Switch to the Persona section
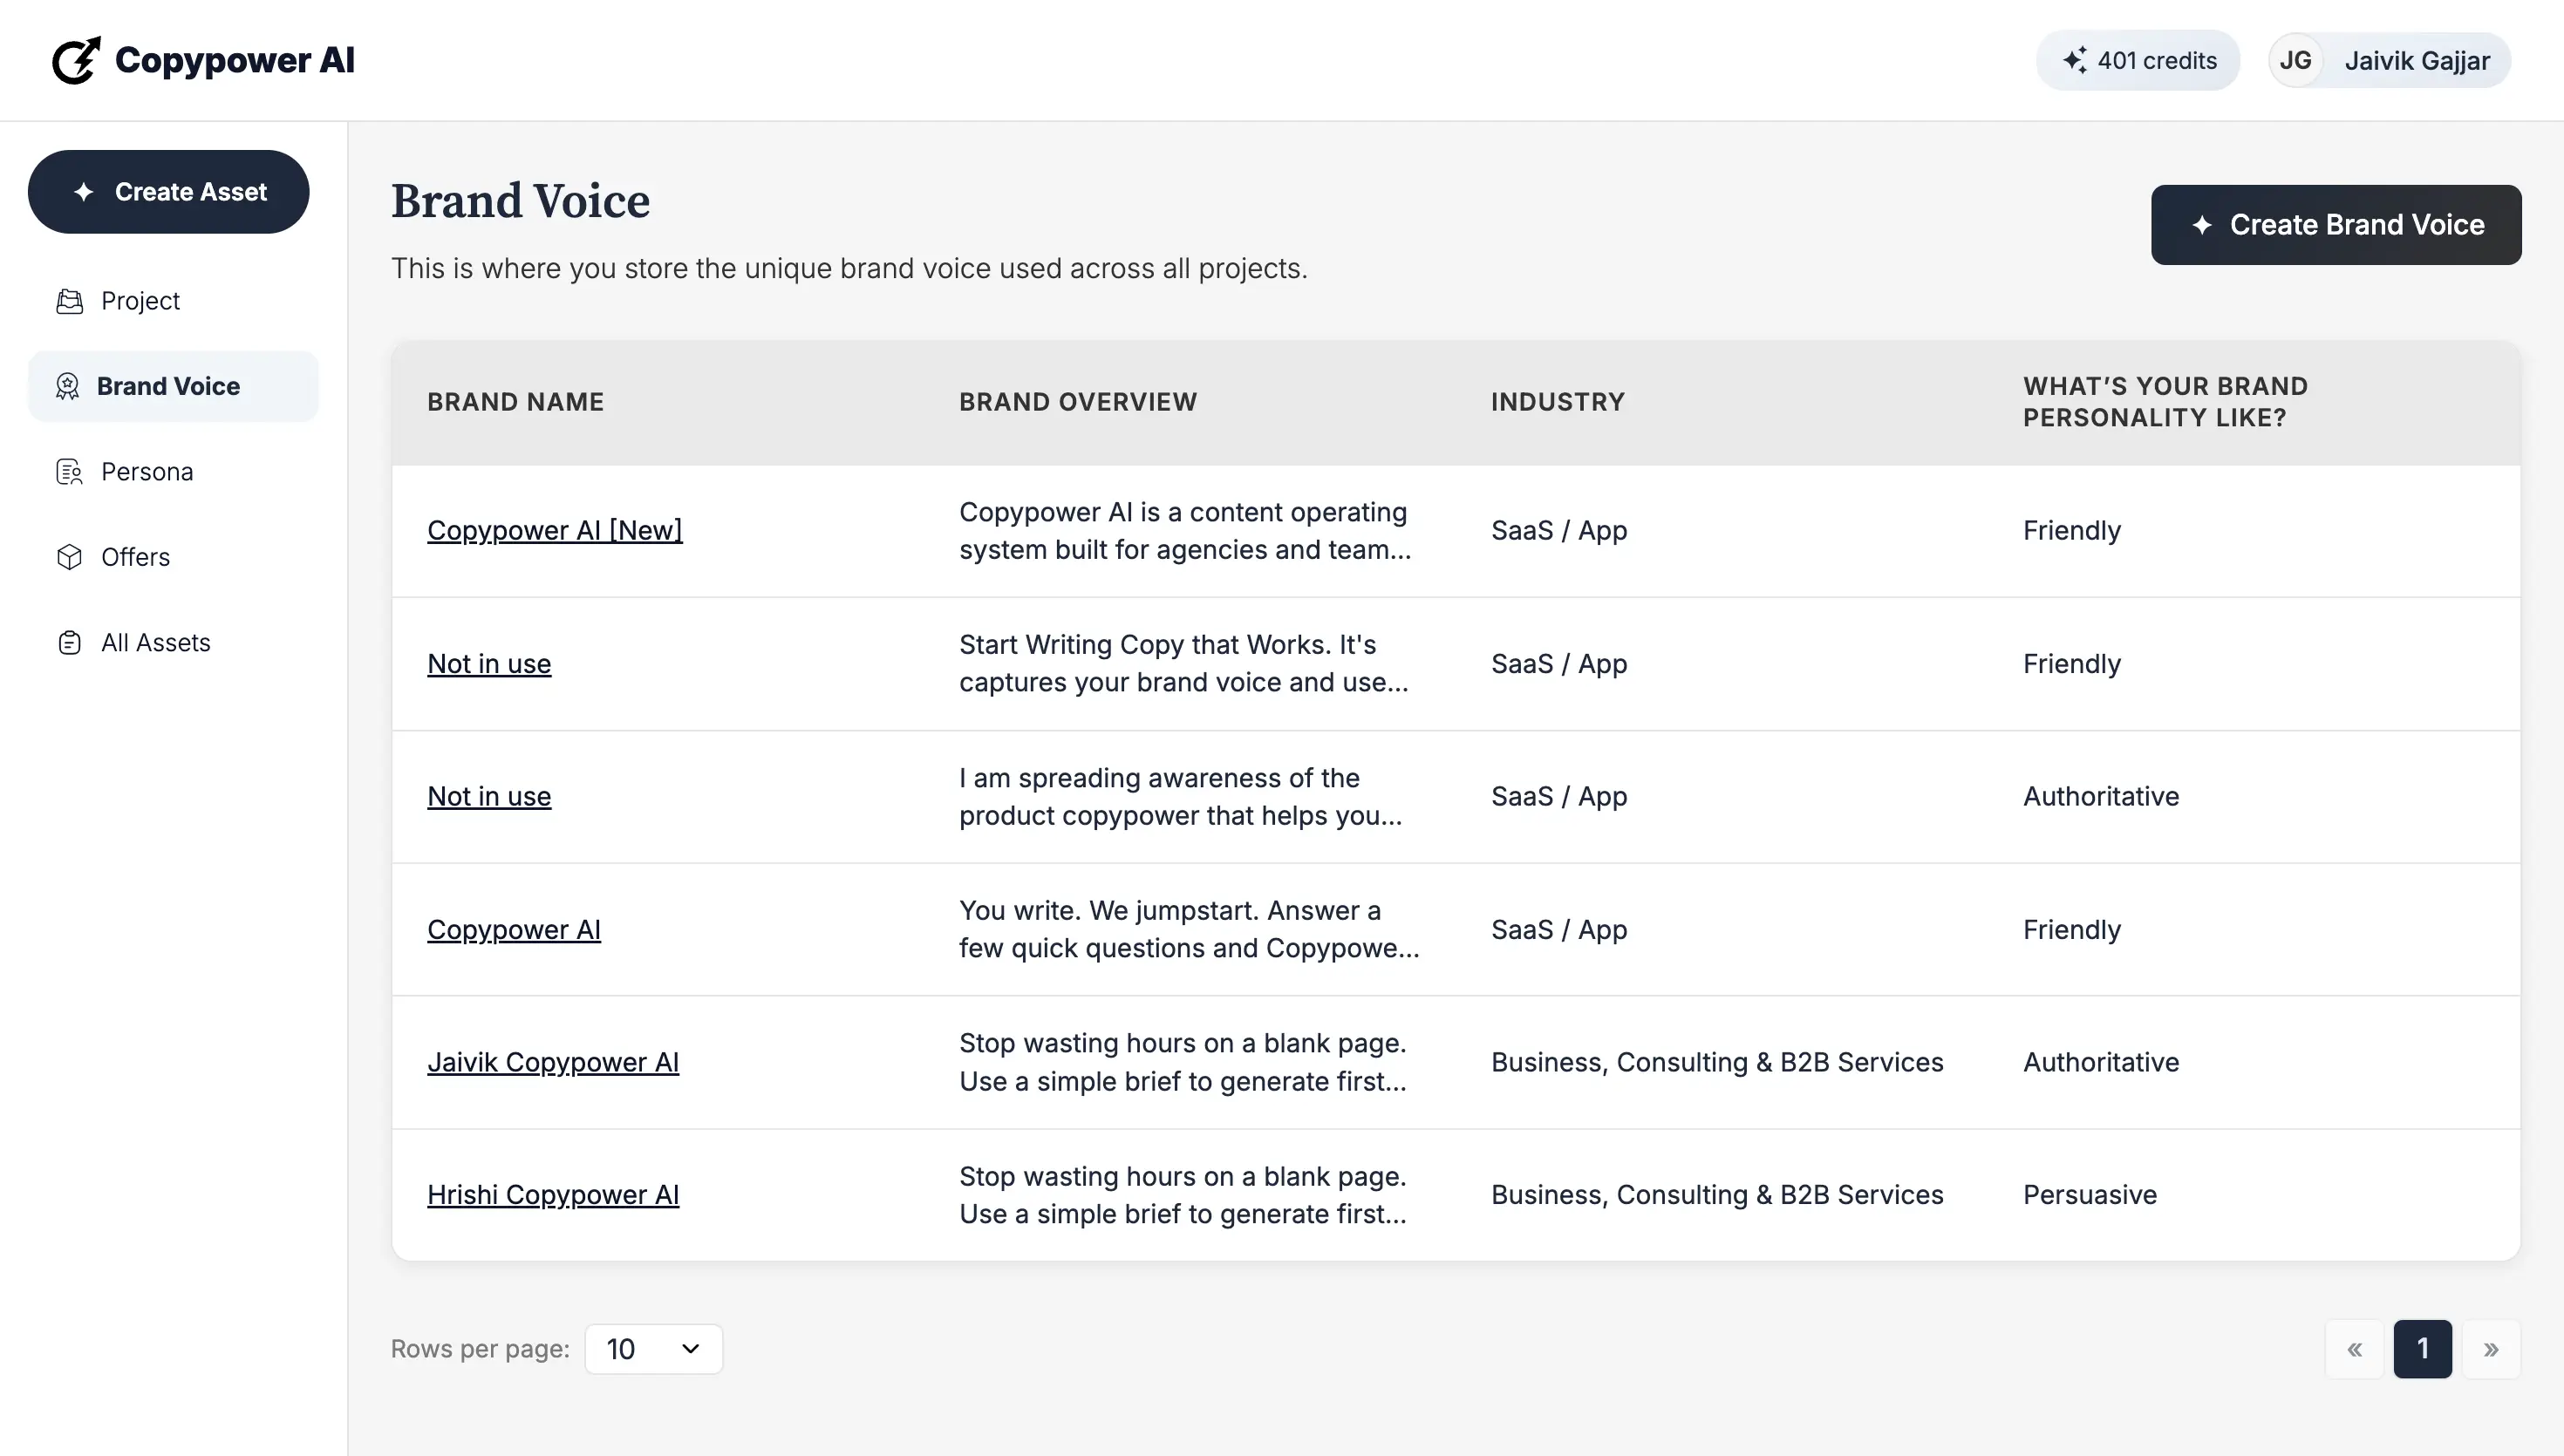 [147, 471]
